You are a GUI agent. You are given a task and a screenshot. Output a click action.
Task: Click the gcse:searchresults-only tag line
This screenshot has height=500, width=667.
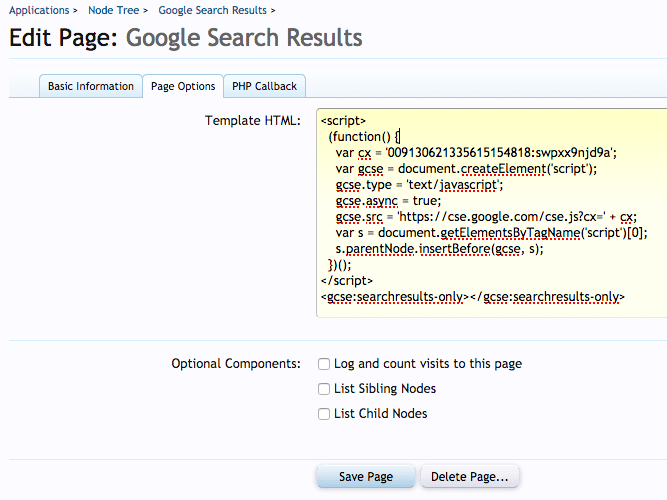(x=473, y=297)
